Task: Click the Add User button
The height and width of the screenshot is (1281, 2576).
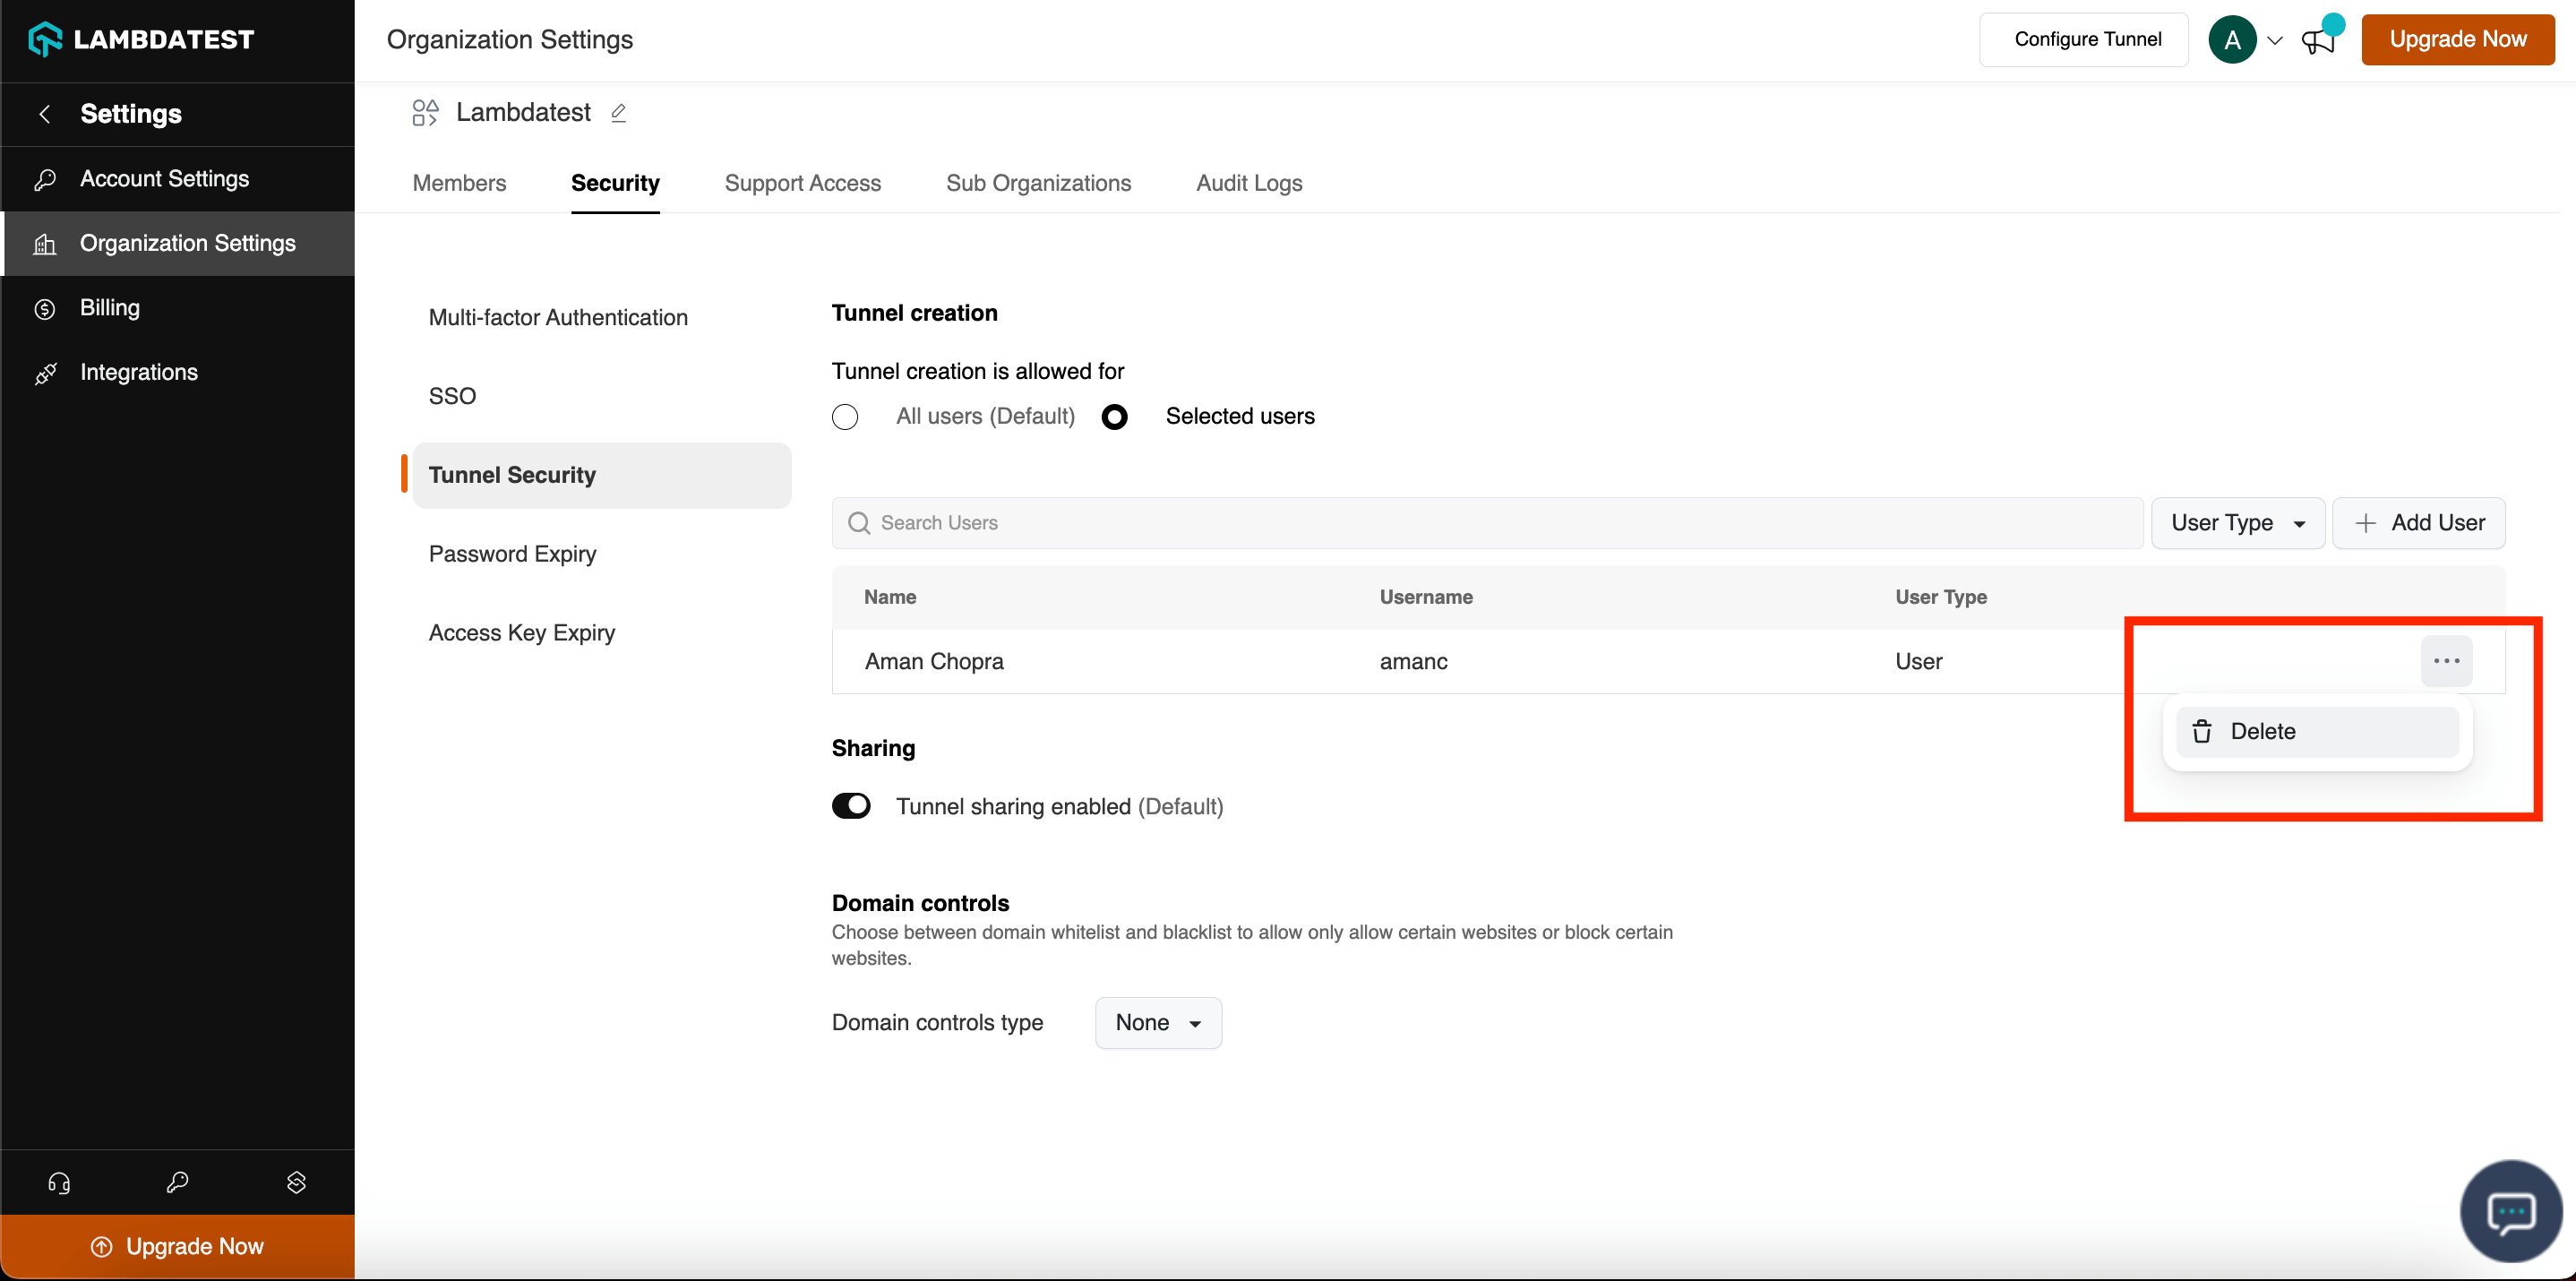Action: [2418, 523]
